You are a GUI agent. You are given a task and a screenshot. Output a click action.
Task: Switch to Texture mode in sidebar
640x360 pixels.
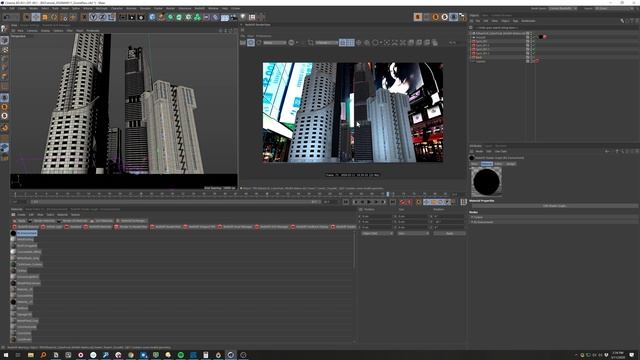pos(4,49)
